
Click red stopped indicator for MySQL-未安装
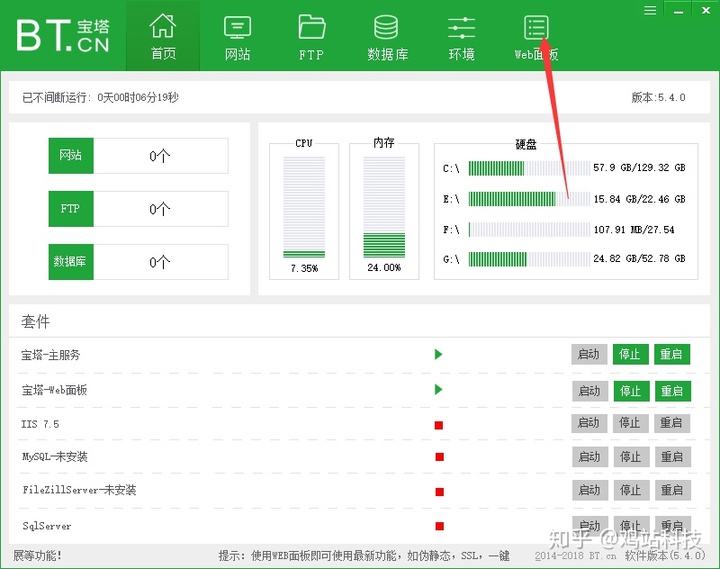coord(439,457)
